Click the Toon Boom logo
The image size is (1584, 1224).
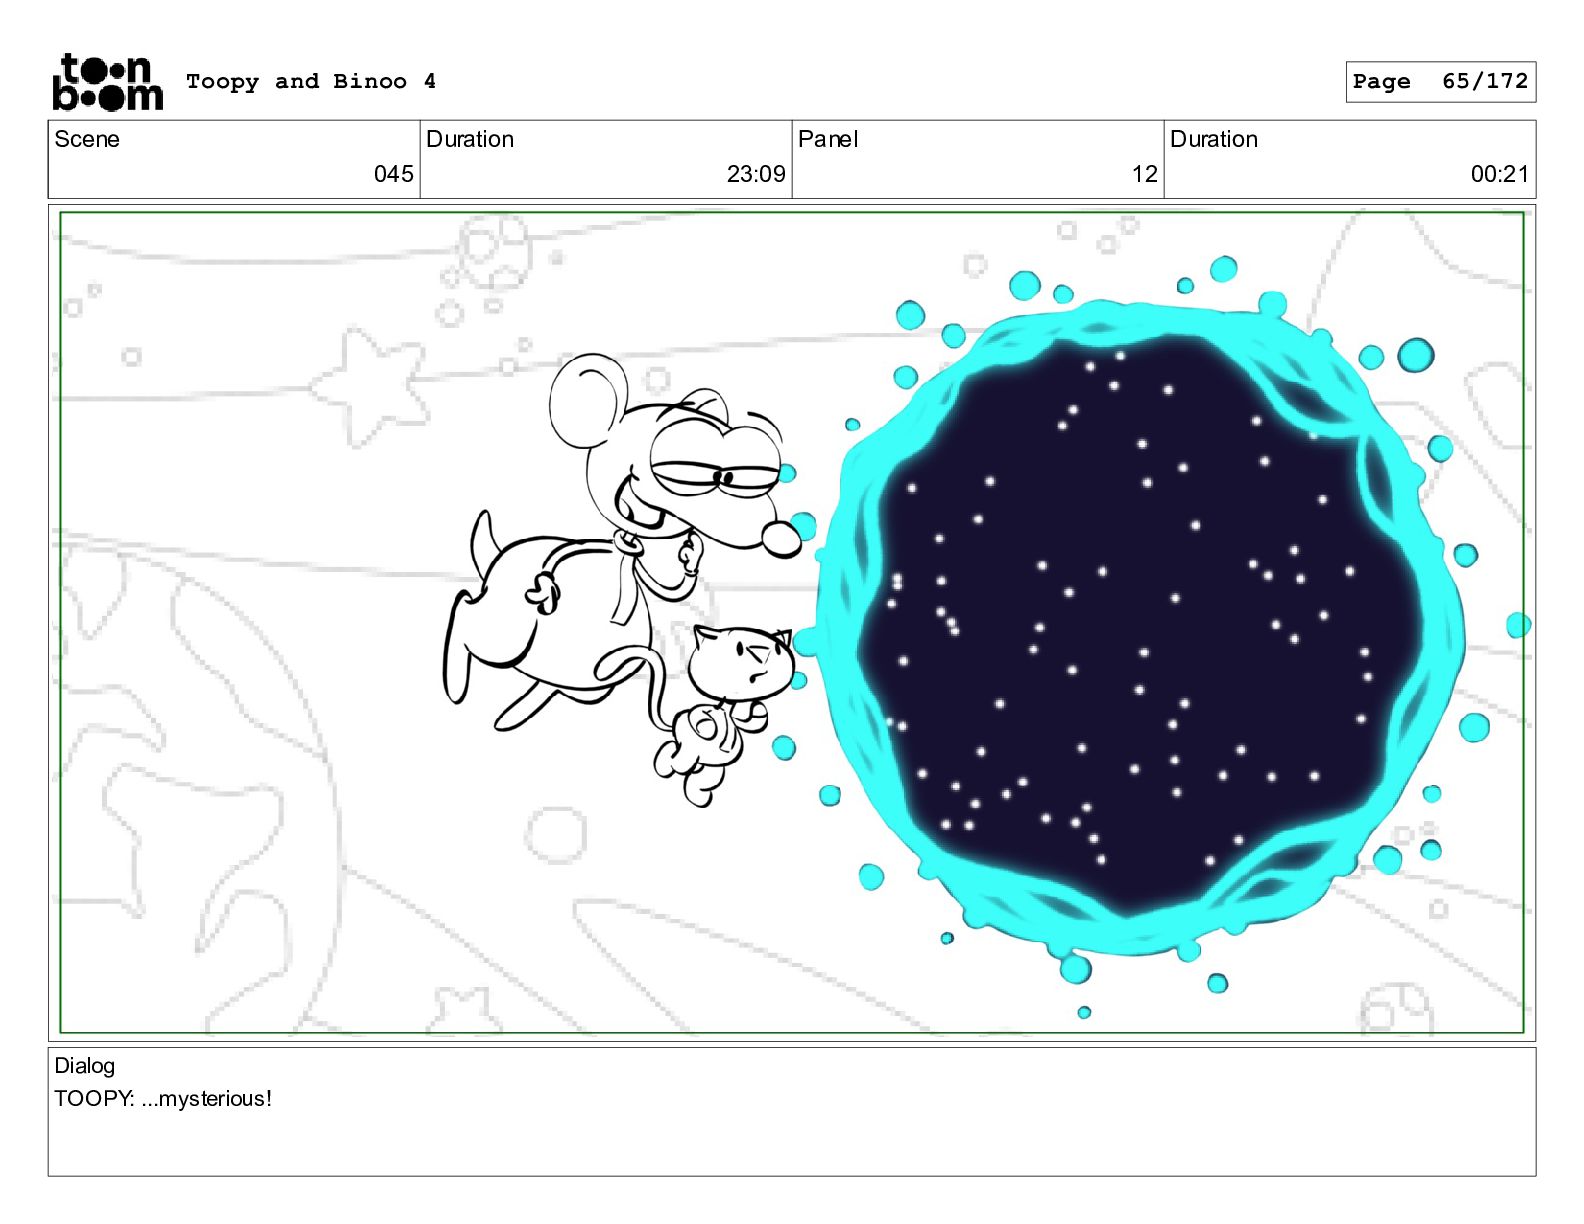(107, 82)
